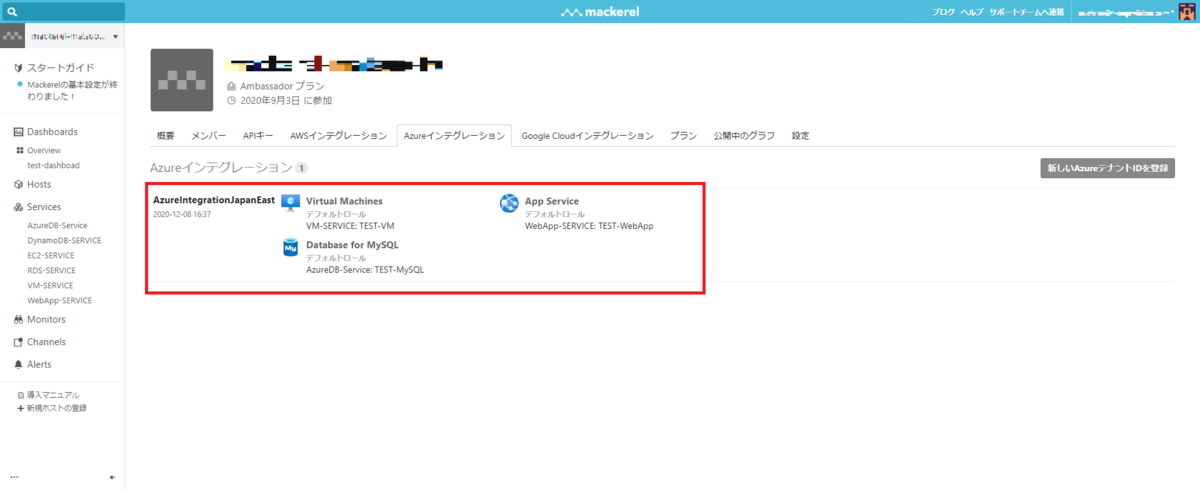Open the DynamoDB-SERVICE sidebar item
Image resolution: width=1200 pixels, height=489 pixels.
point(64,240)
